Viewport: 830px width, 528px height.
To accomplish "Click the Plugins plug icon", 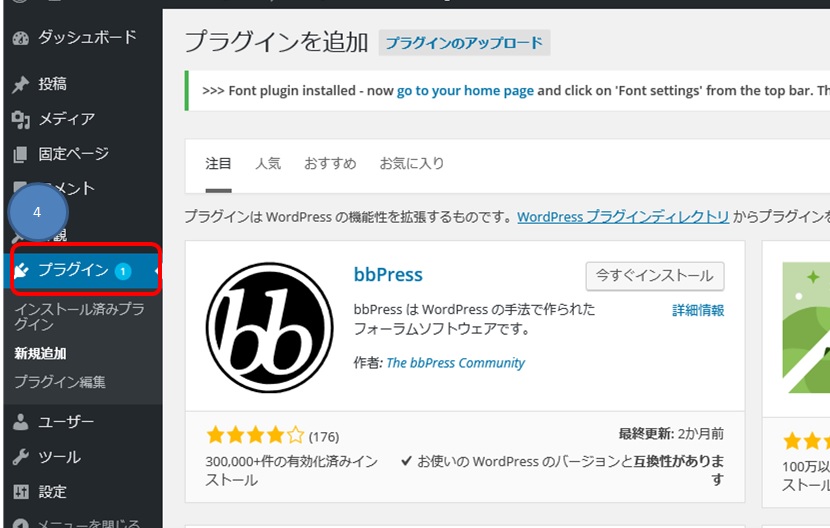I will click(21, 270).
